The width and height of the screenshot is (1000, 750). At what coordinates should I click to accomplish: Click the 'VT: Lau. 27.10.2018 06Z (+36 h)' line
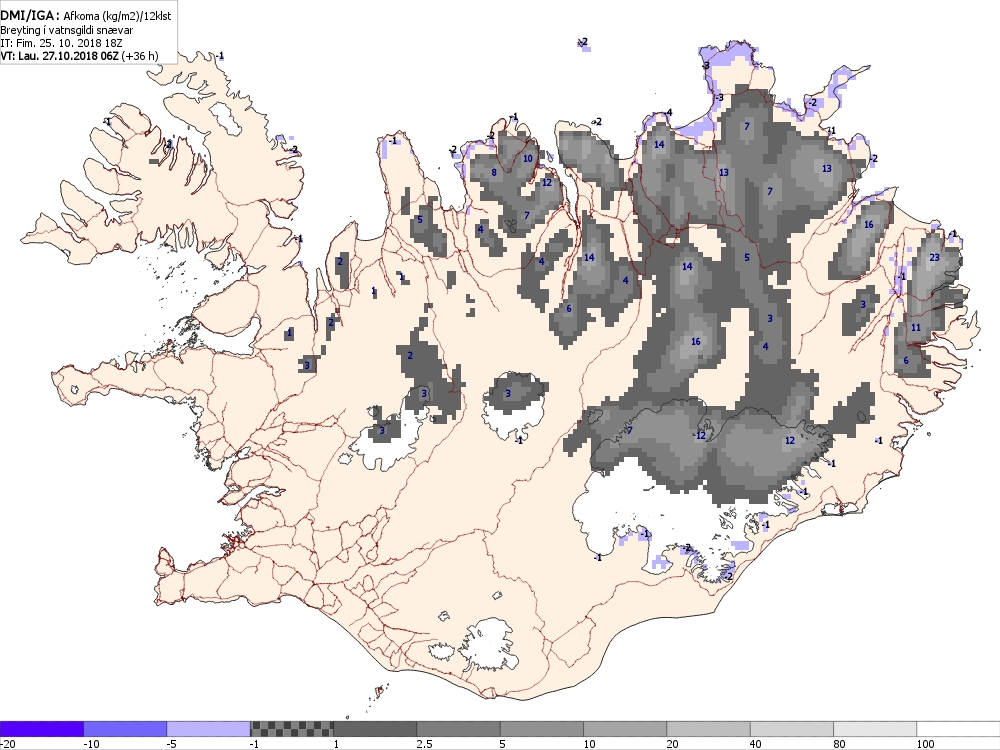(79, 55)
